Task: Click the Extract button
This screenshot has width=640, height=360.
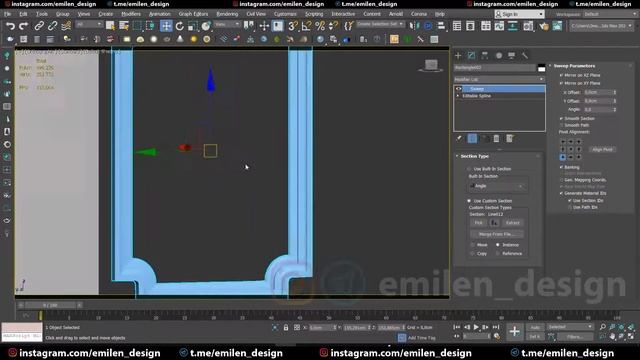Action: coord(512,223)
